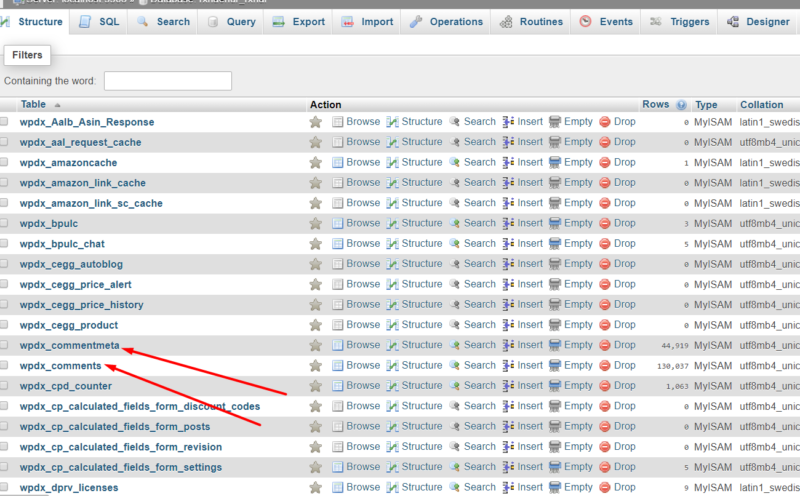
Task: Click the Browse link for wpdx_comments
Action: 363,365
